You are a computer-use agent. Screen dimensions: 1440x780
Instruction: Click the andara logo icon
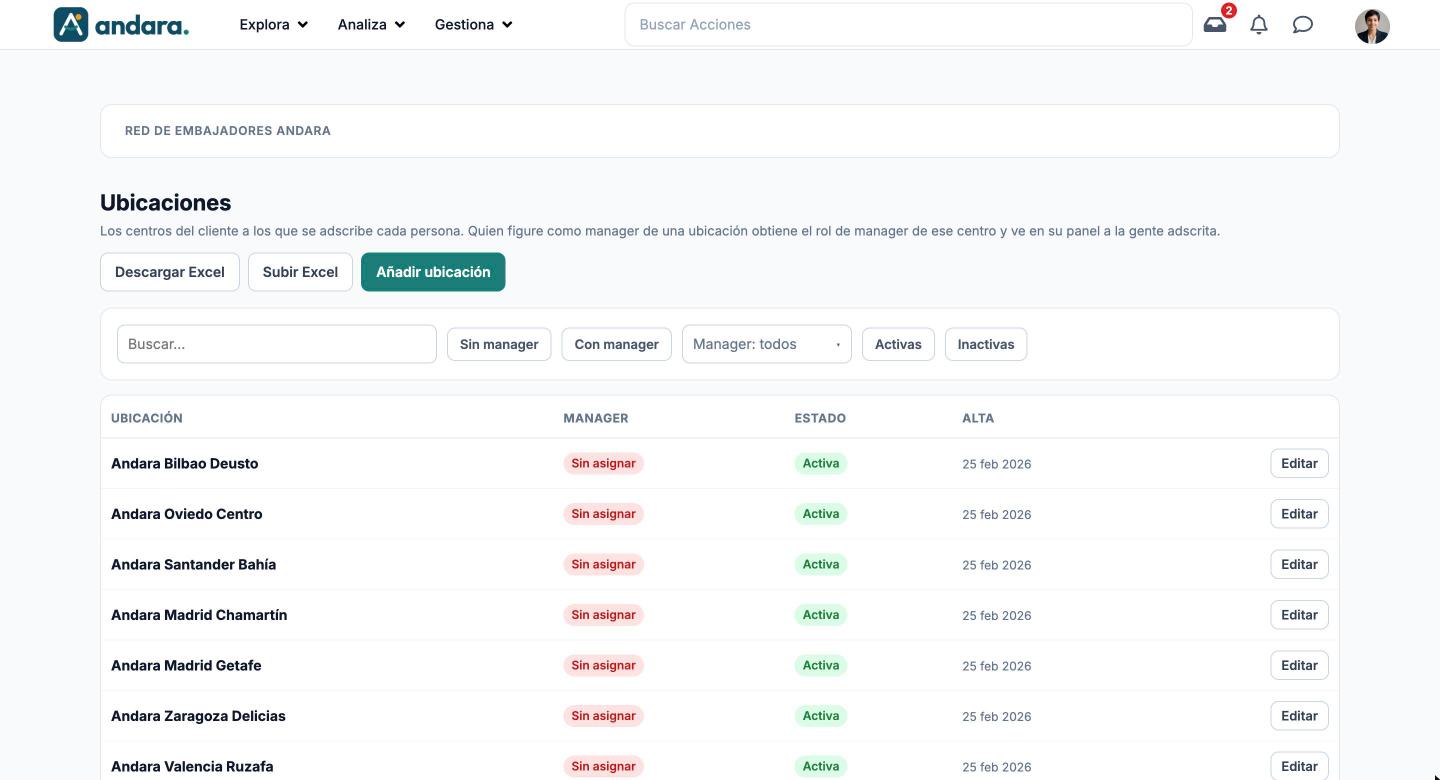pyautogui.click(x=71, y=24)
